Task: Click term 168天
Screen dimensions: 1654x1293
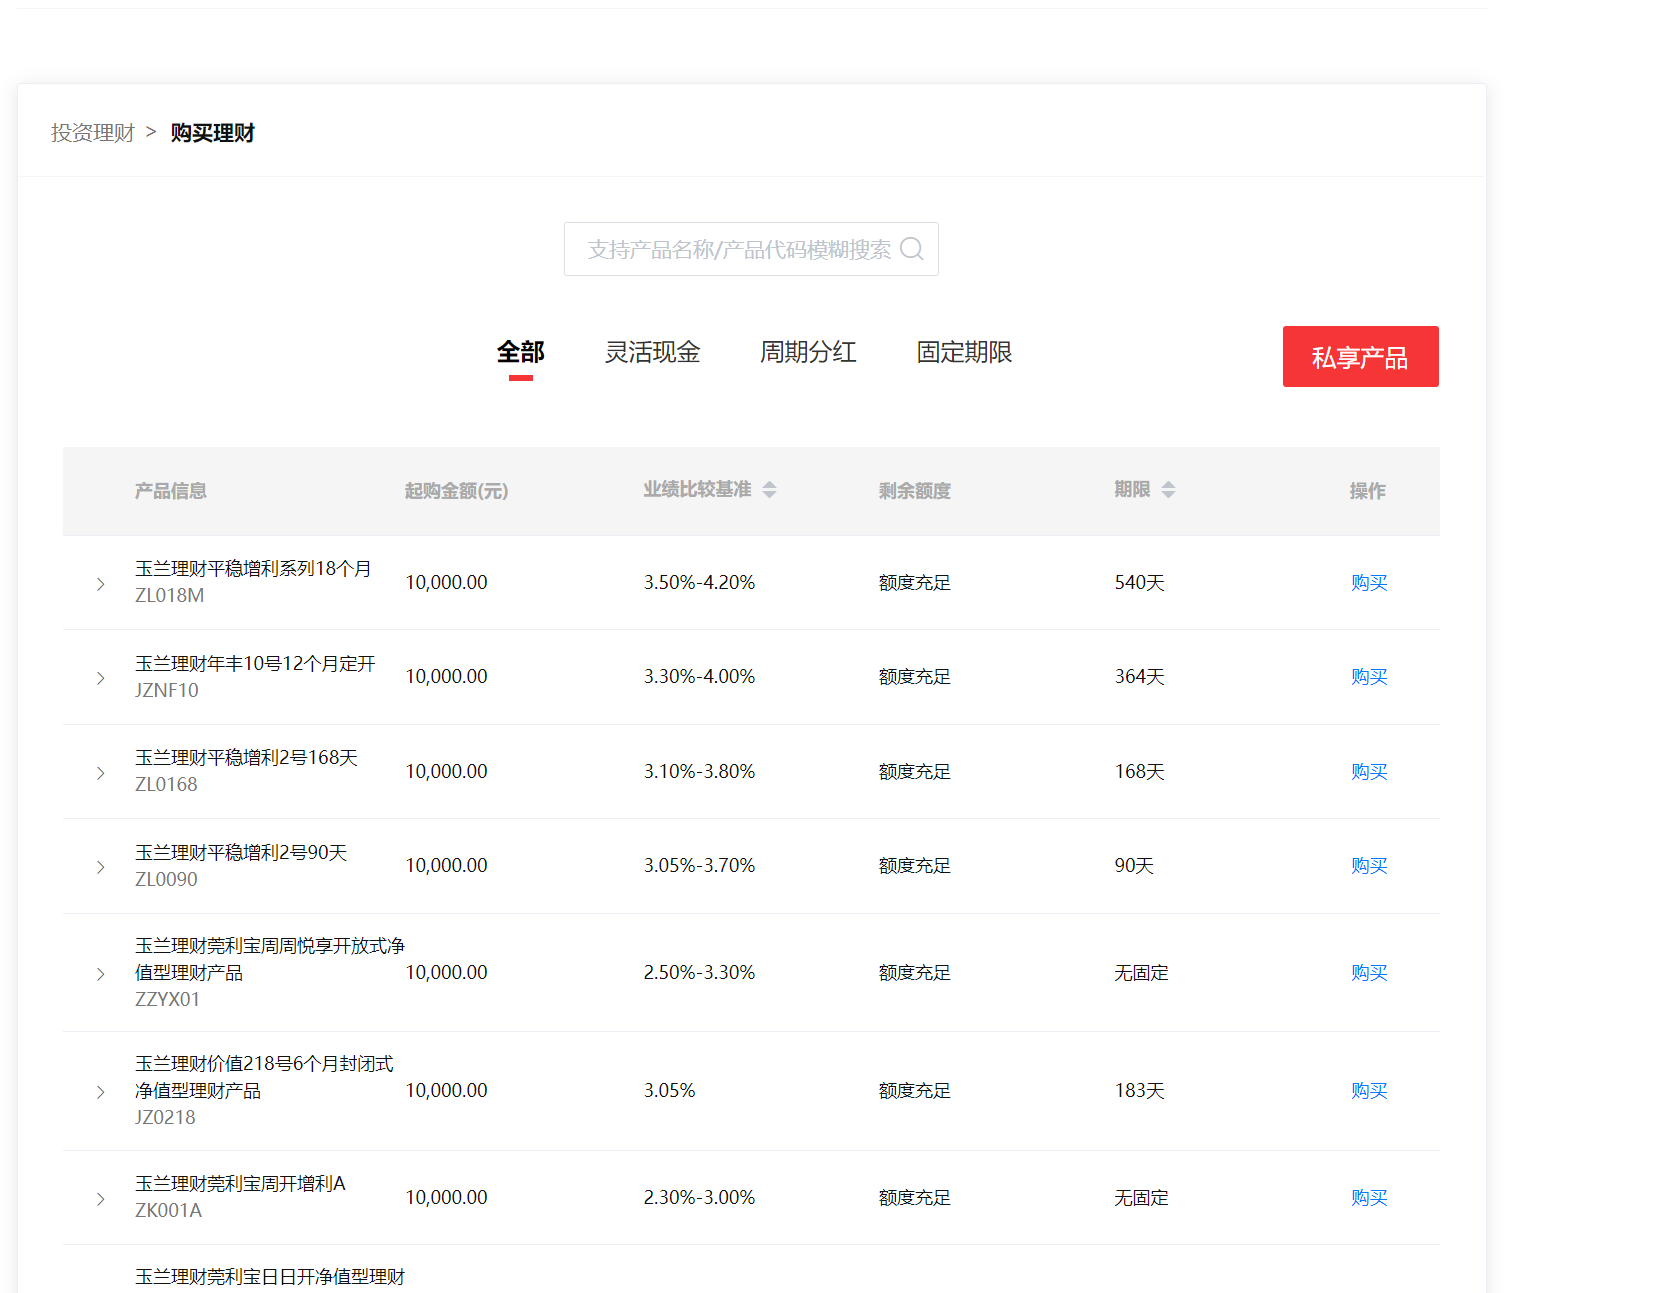Action: [x=1140, y=772]
